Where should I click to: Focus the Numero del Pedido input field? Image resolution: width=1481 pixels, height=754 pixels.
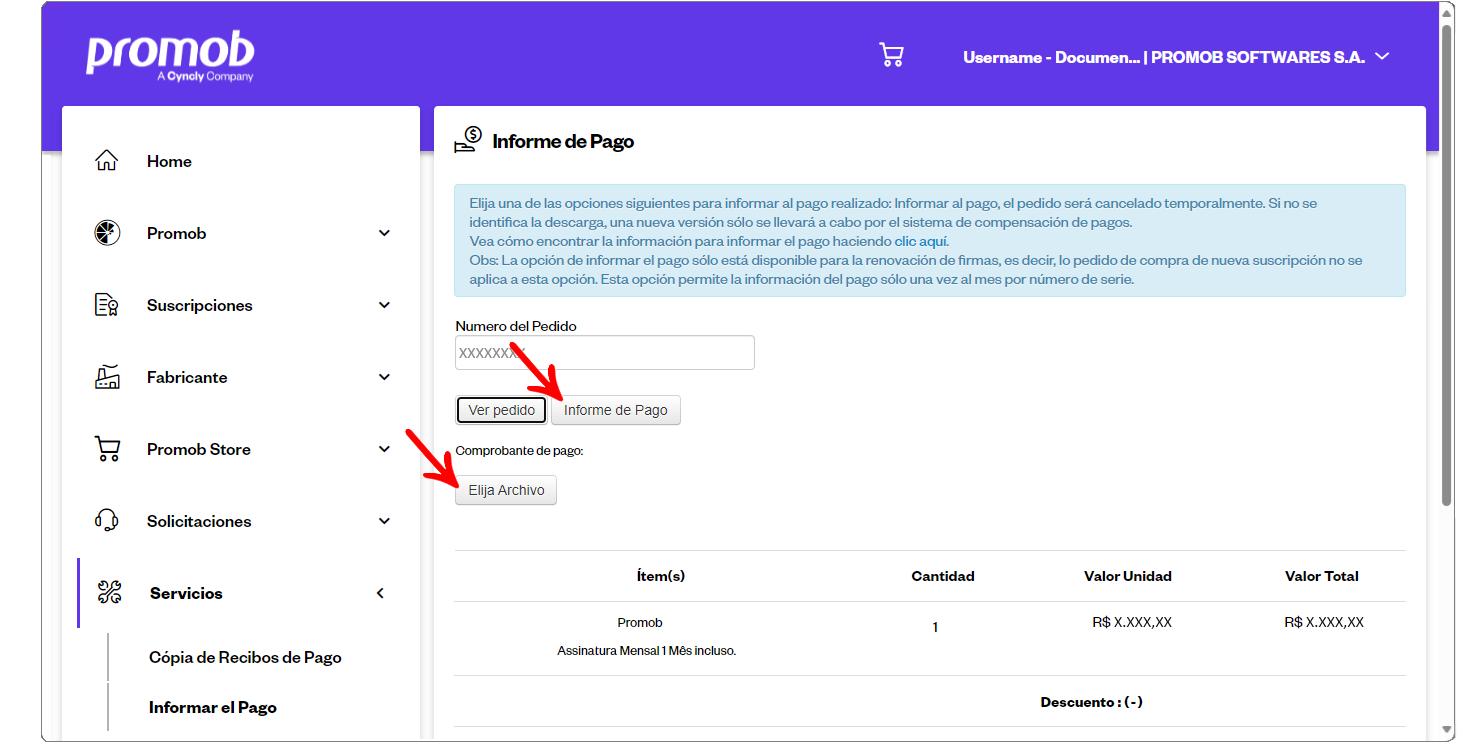[x=605, y=352]
